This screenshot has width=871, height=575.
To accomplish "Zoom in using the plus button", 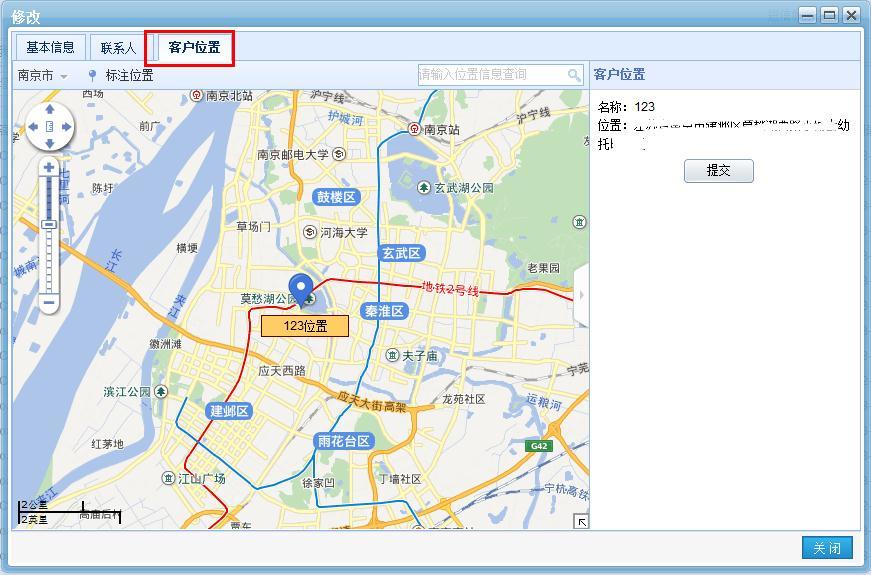I will tap(49, 168).
